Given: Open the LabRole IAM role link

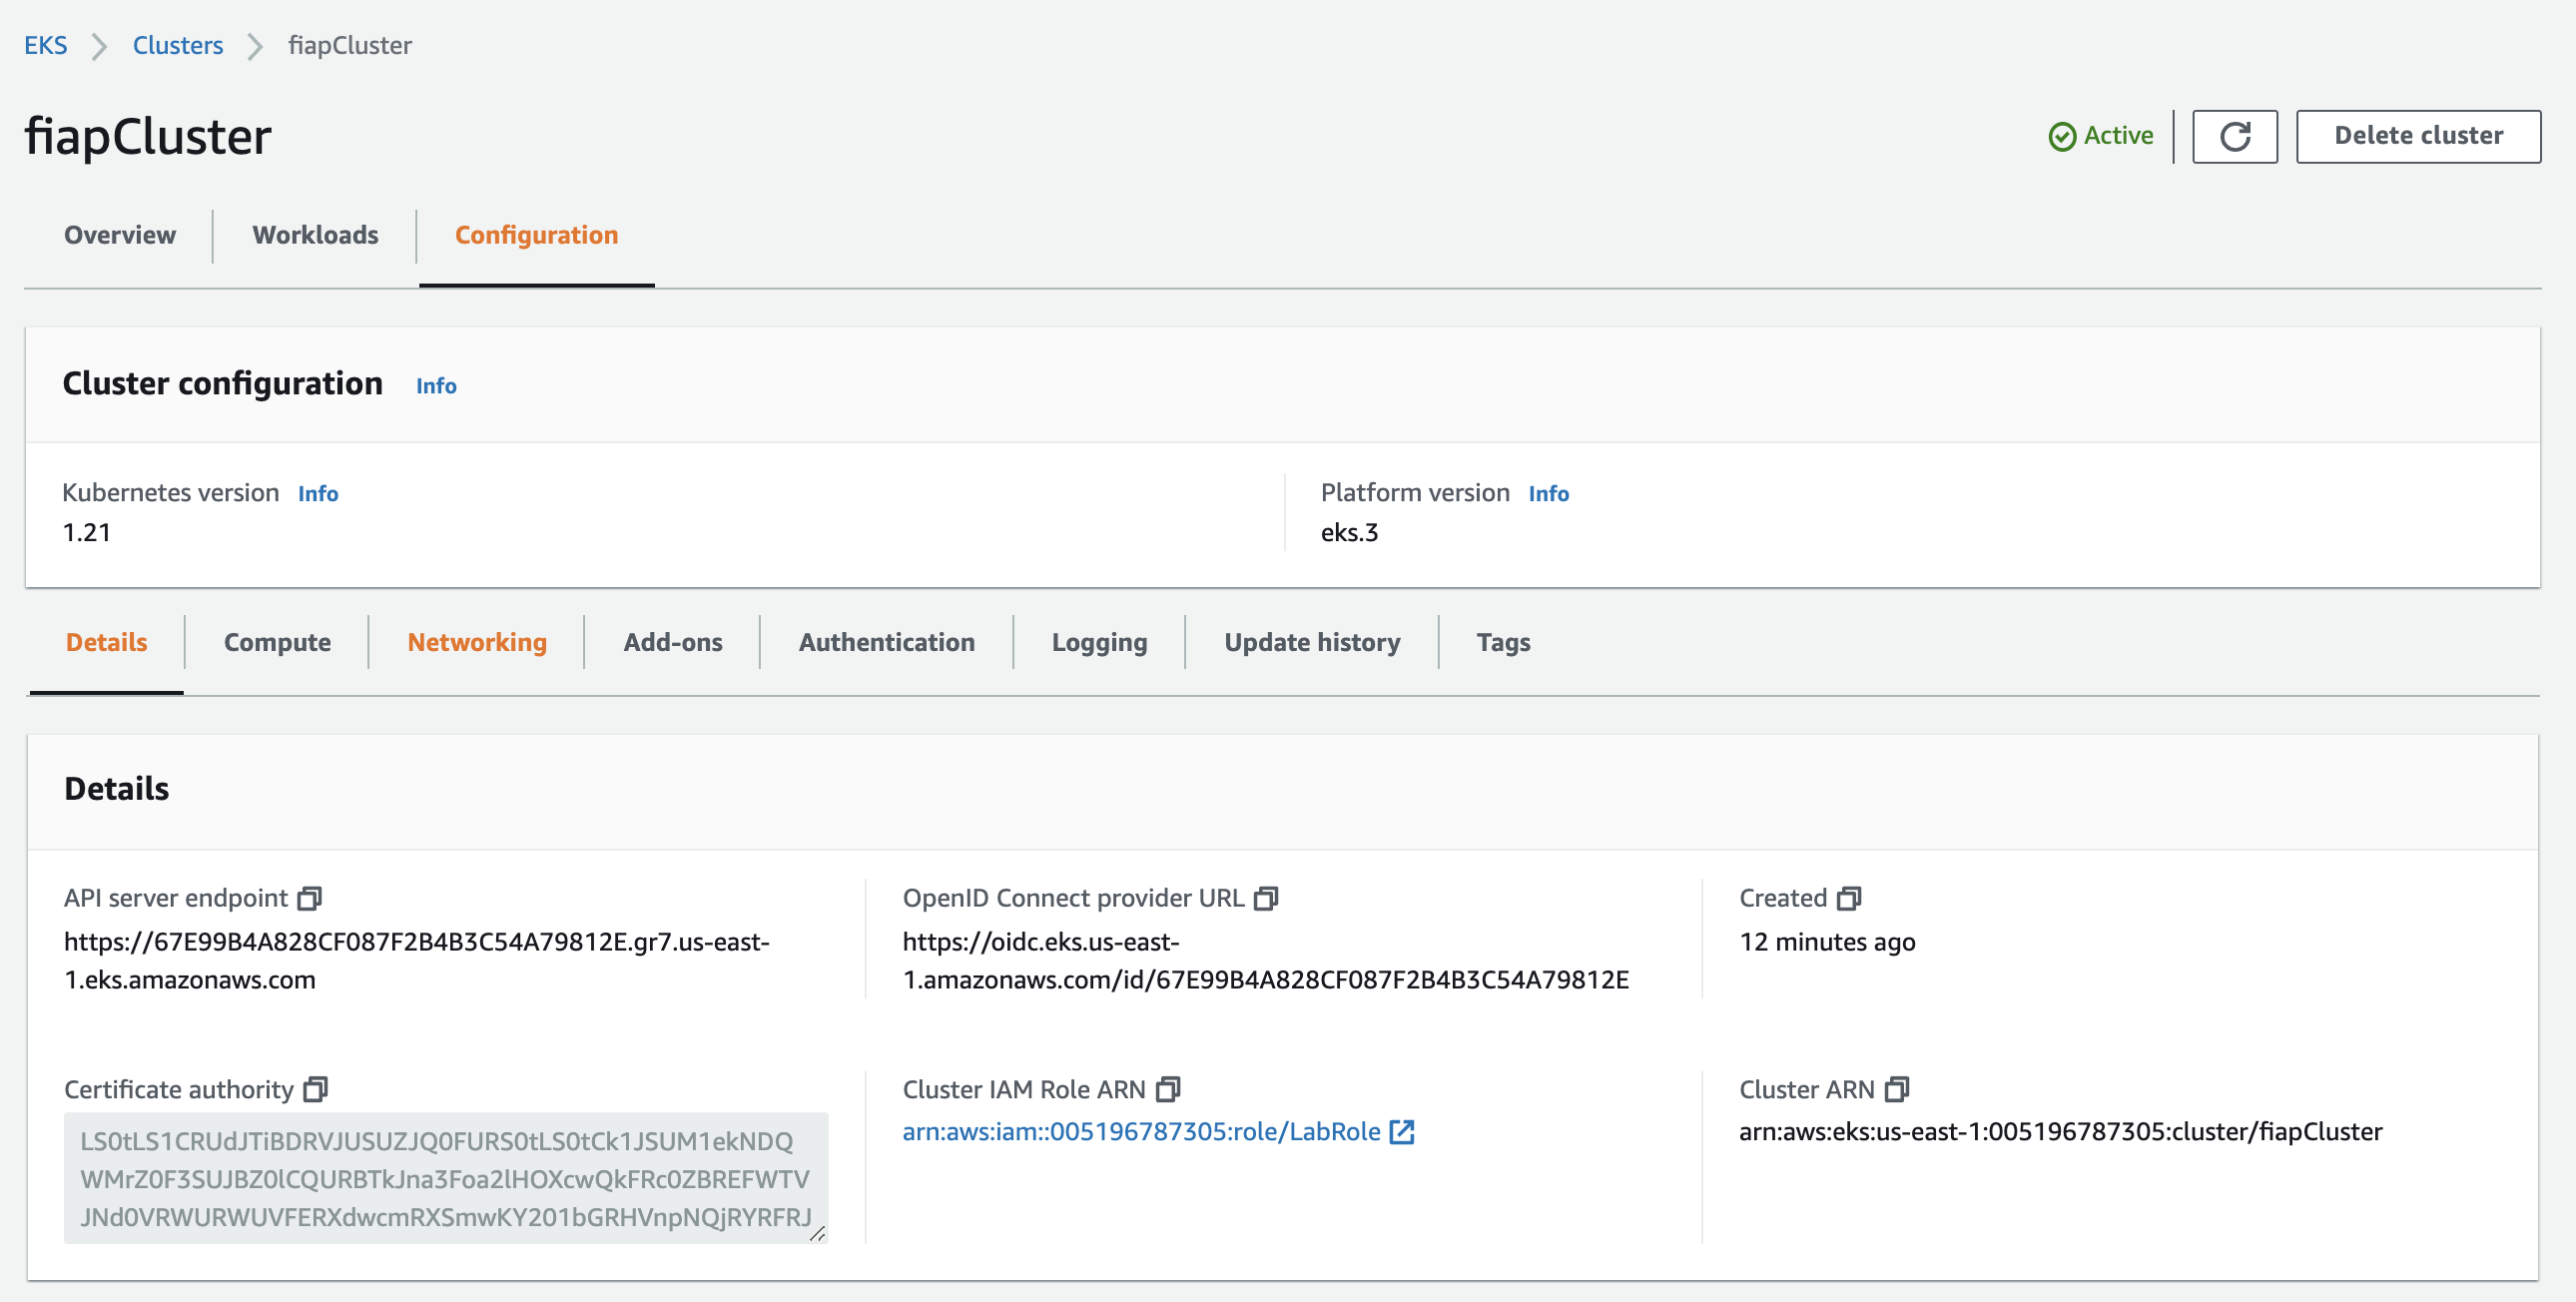Looking at the screenshot, I should click(x=1140, y=1131).
